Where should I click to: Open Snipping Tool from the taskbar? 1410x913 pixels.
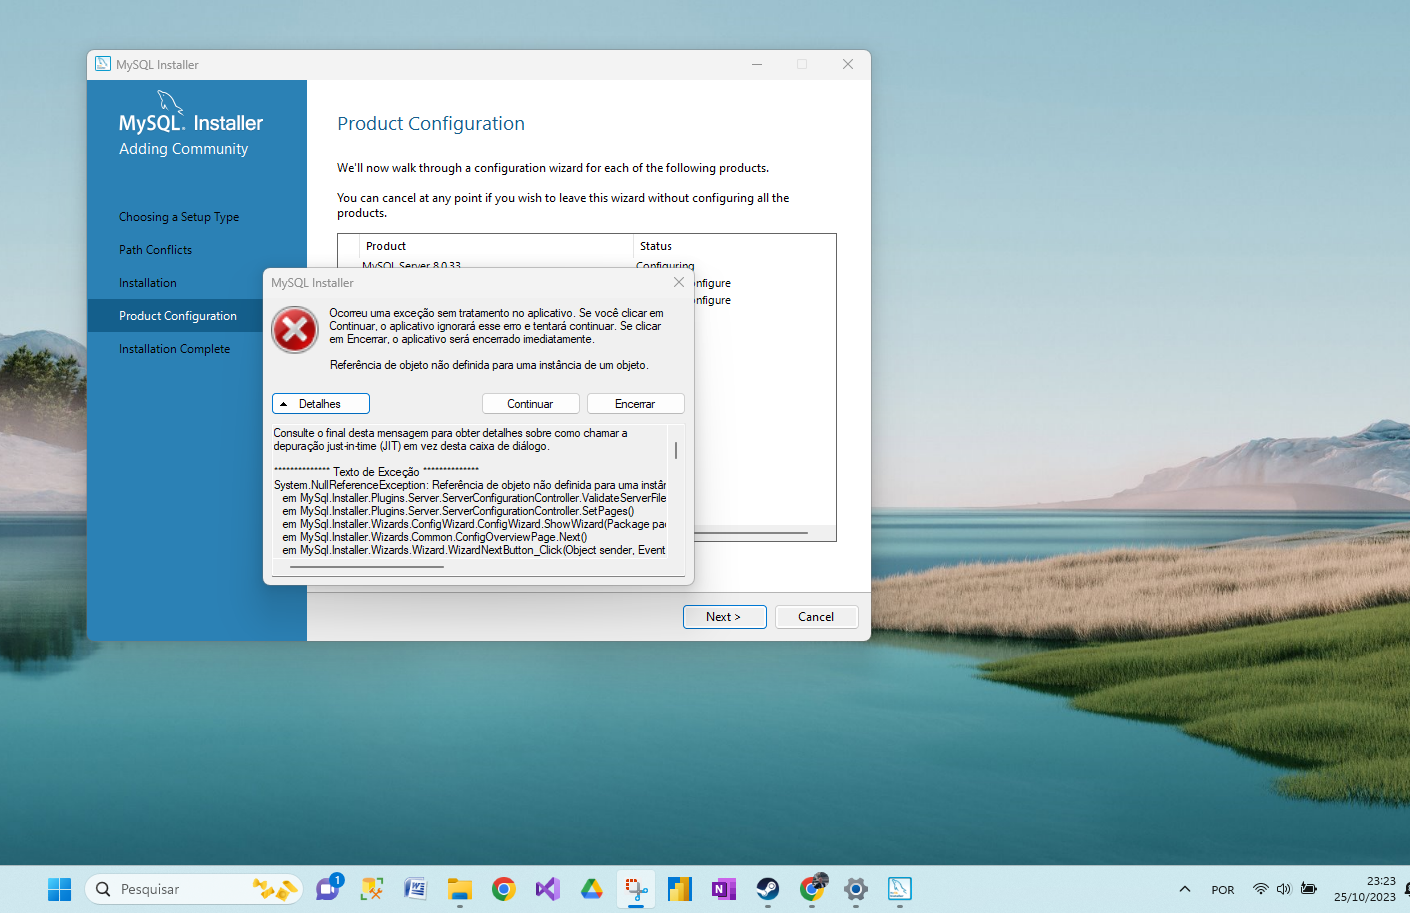pos(636,889)
